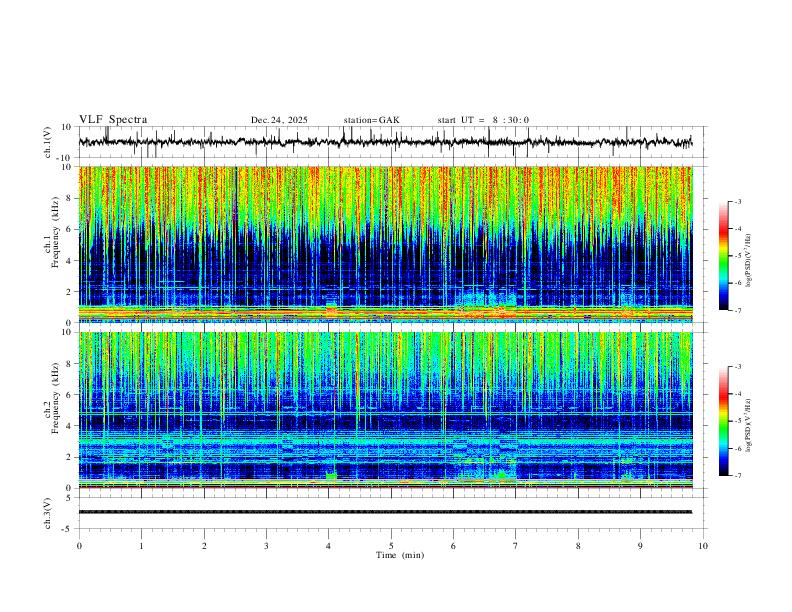Click the 'Time (min)' axis label

tap(400, 555)
